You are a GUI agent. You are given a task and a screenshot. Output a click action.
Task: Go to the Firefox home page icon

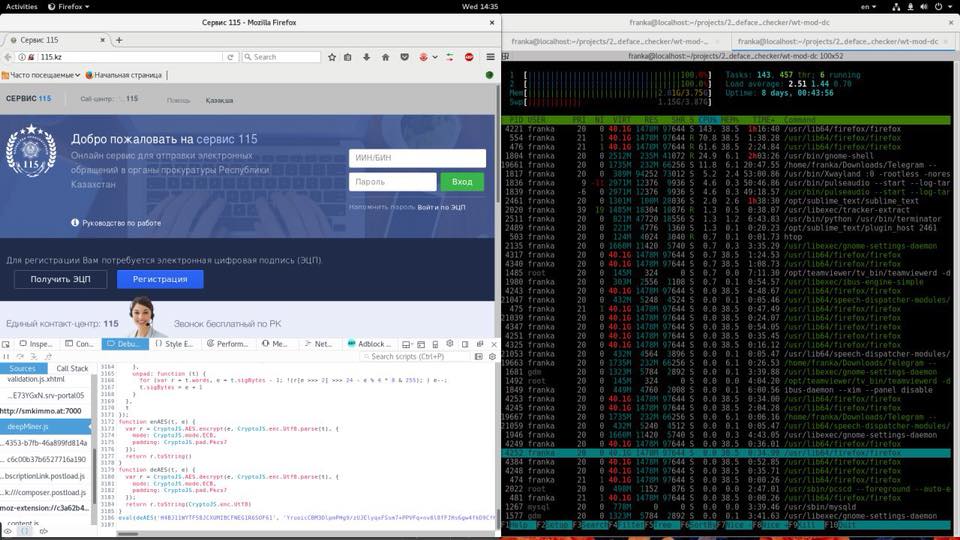click(385, 57)
